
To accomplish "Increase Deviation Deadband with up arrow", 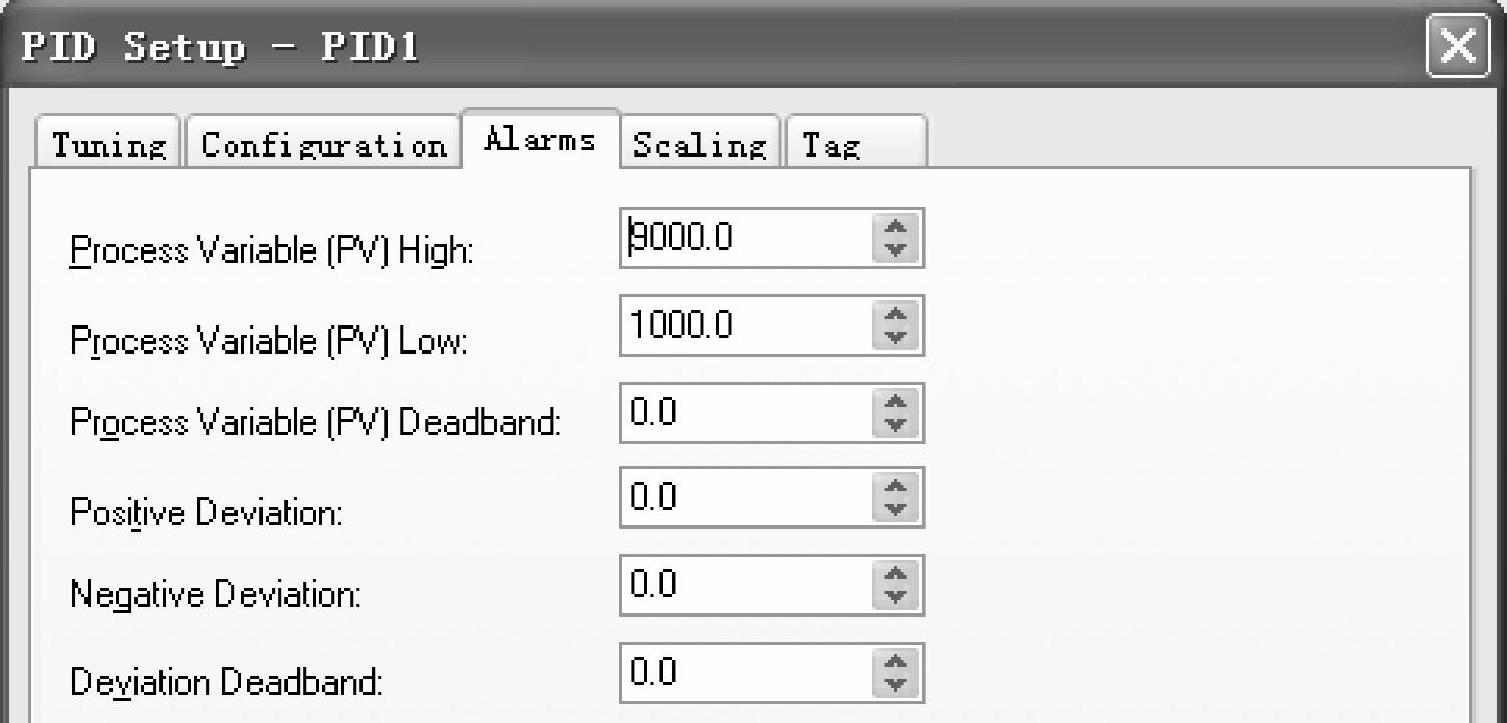I will [x=898, y=659].
